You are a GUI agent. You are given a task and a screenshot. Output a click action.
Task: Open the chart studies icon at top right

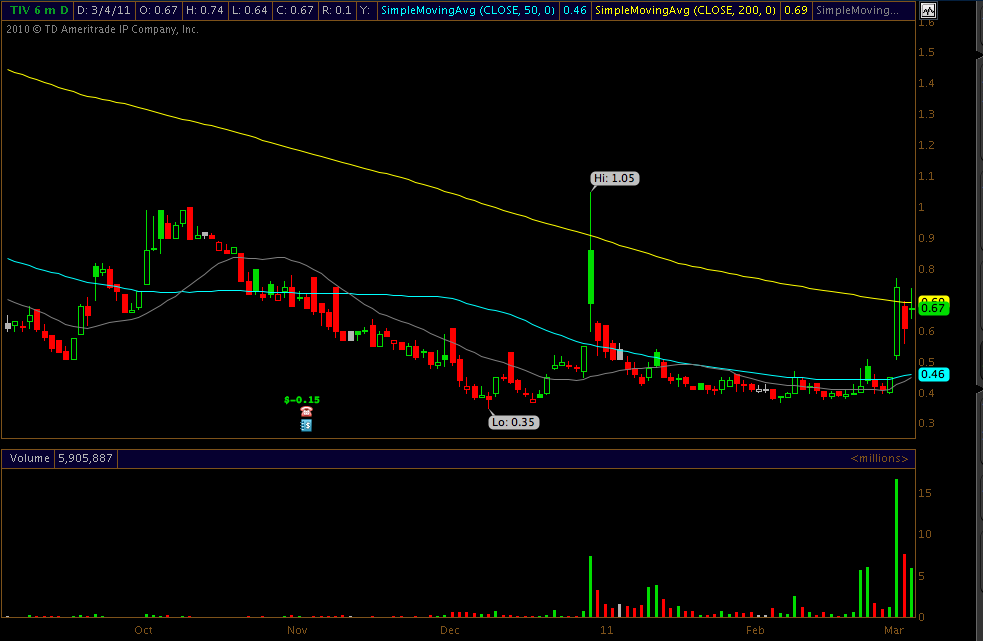coord(928,10)
